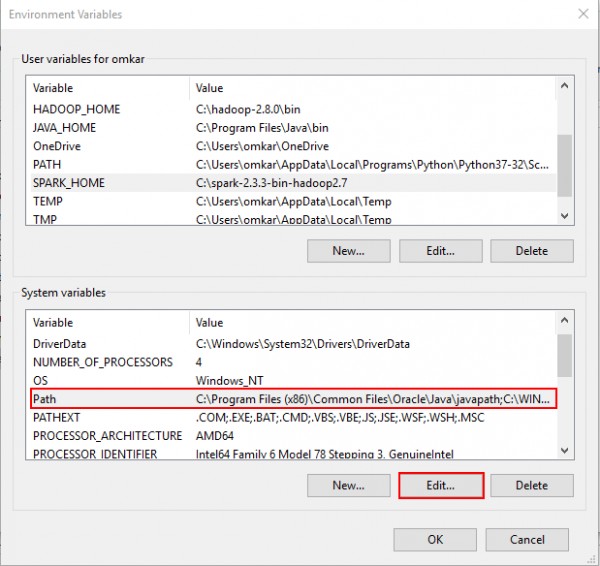Click the Variable column header in System variables

[55, 323]
